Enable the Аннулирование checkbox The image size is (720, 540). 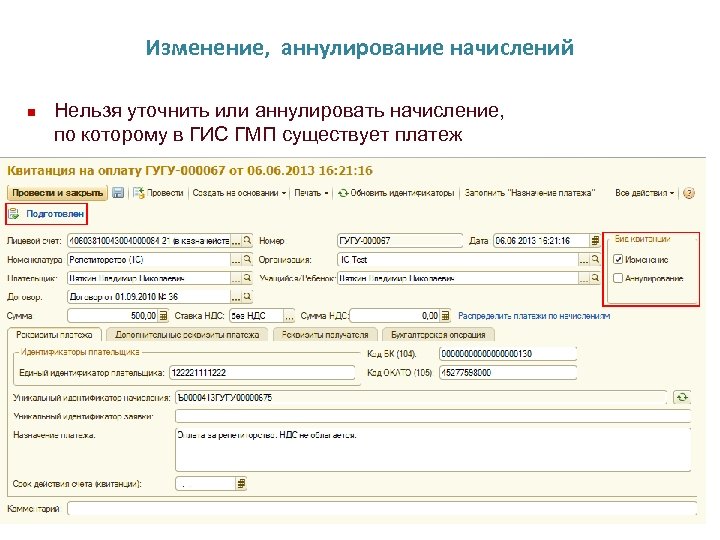pyautogui.click(x=618, y=278)
